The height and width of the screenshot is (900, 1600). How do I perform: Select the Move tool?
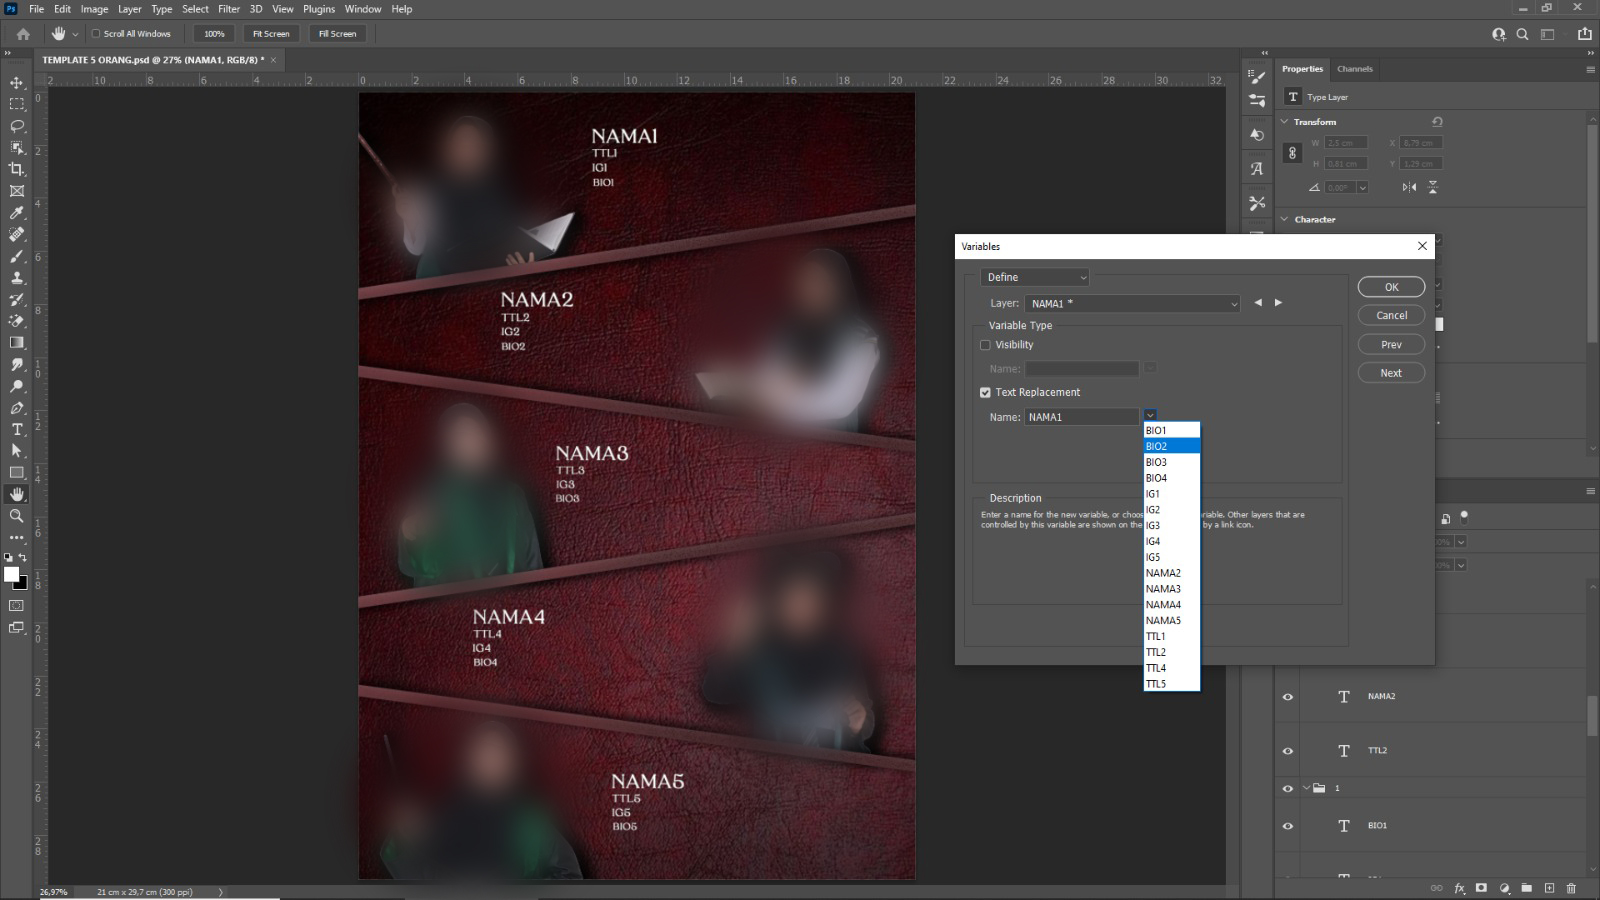click(15, 82)
